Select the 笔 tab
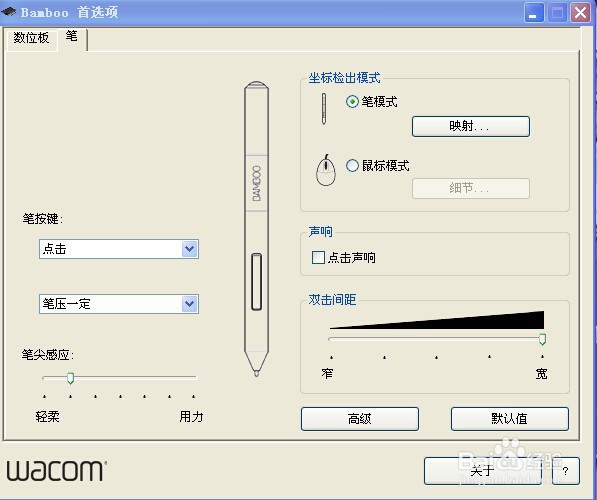 (72, 37)
